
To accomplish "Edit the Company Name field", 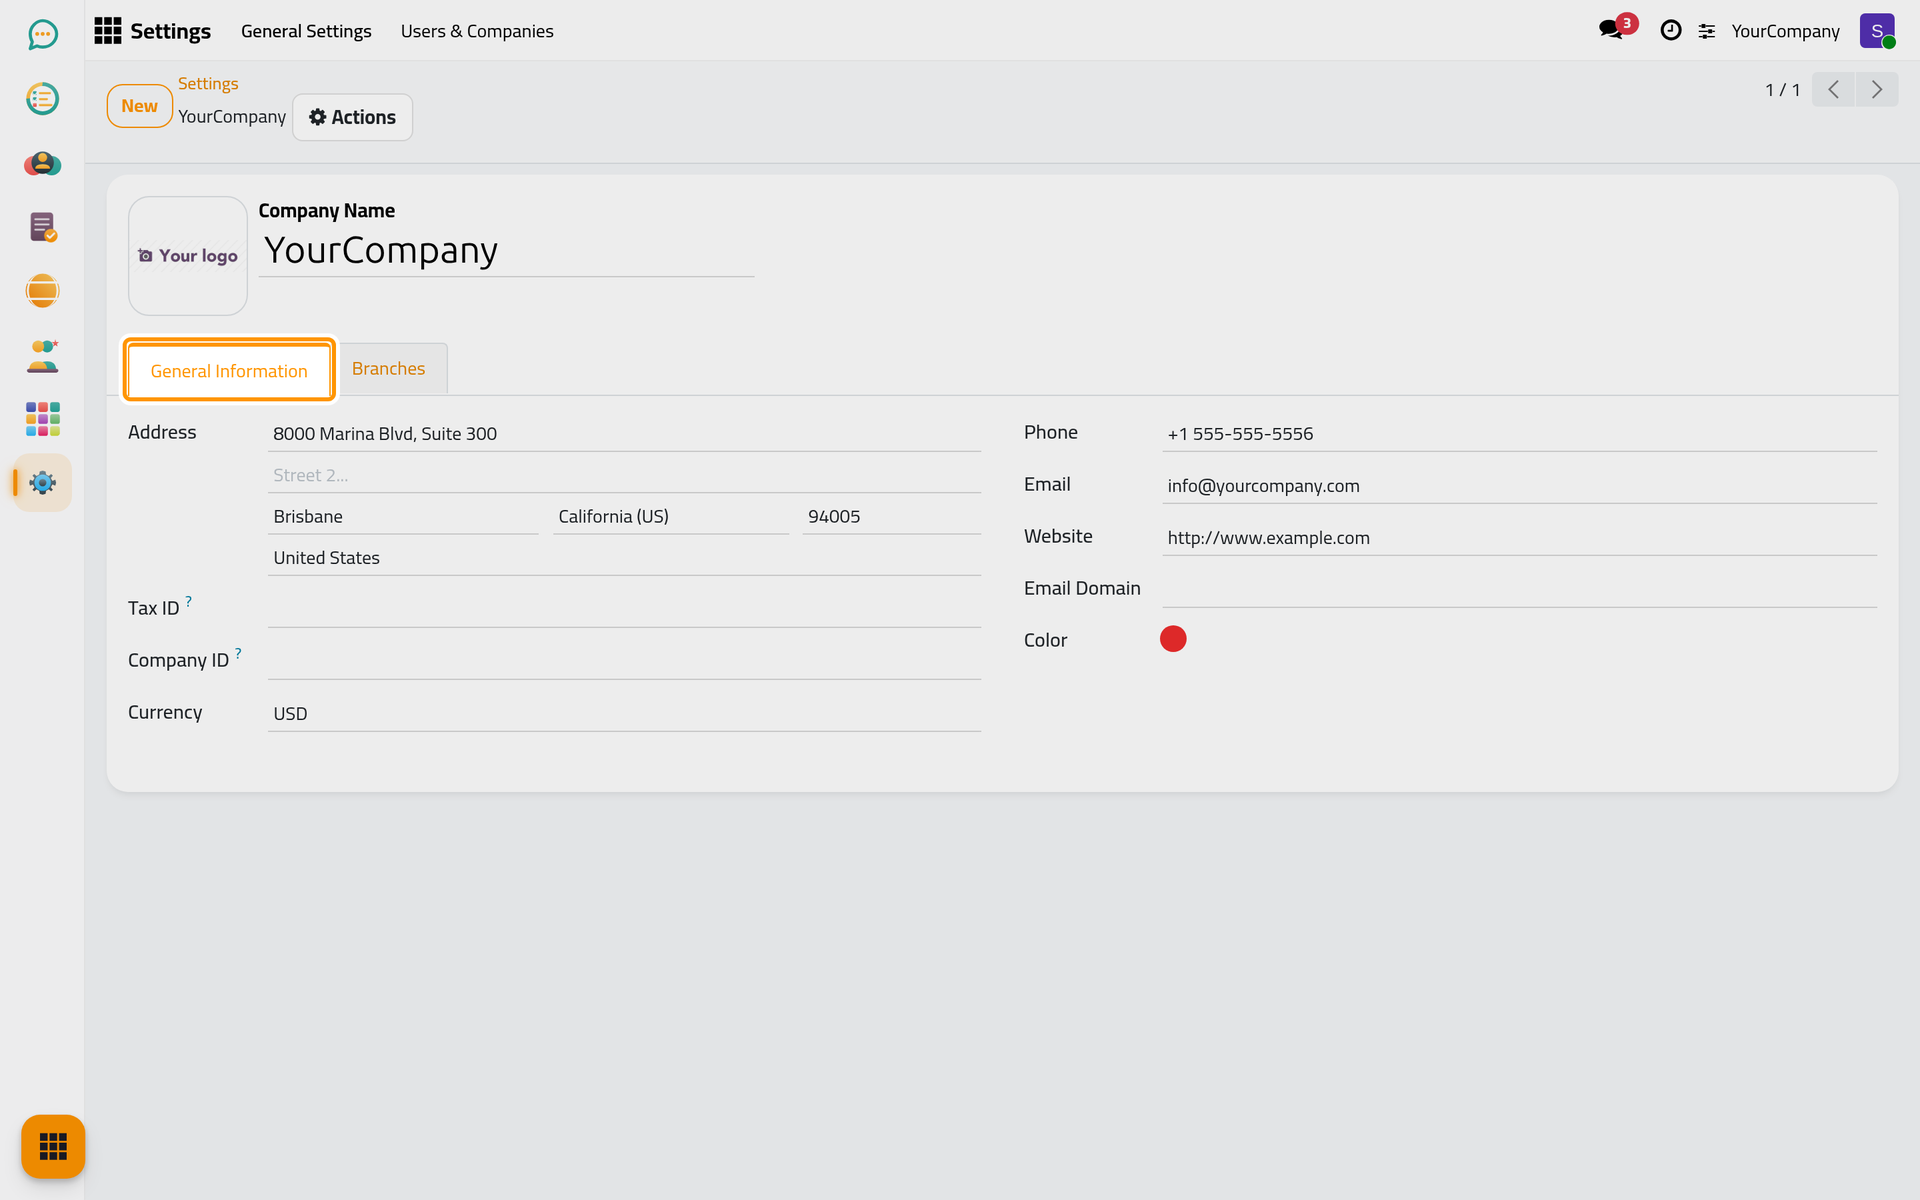I will coord(506,251).
